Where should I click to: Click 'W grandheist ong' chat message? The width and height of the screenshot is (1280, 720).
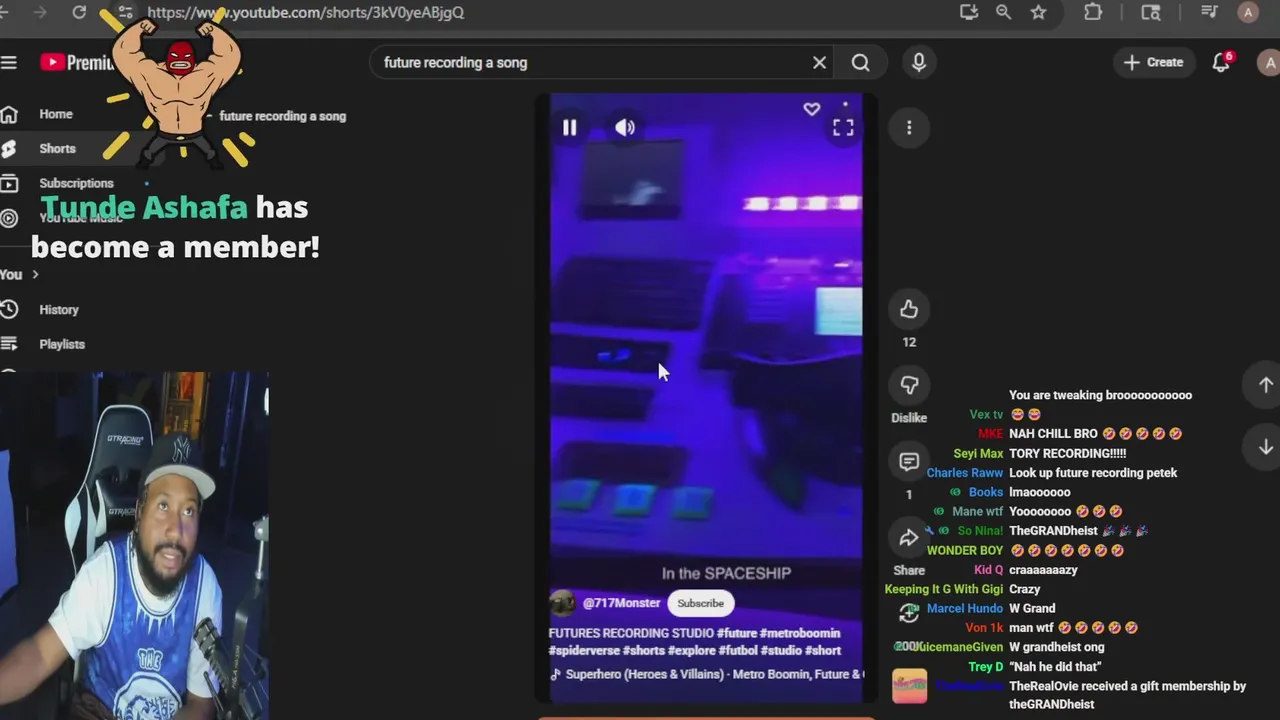tap(1057, 647)
